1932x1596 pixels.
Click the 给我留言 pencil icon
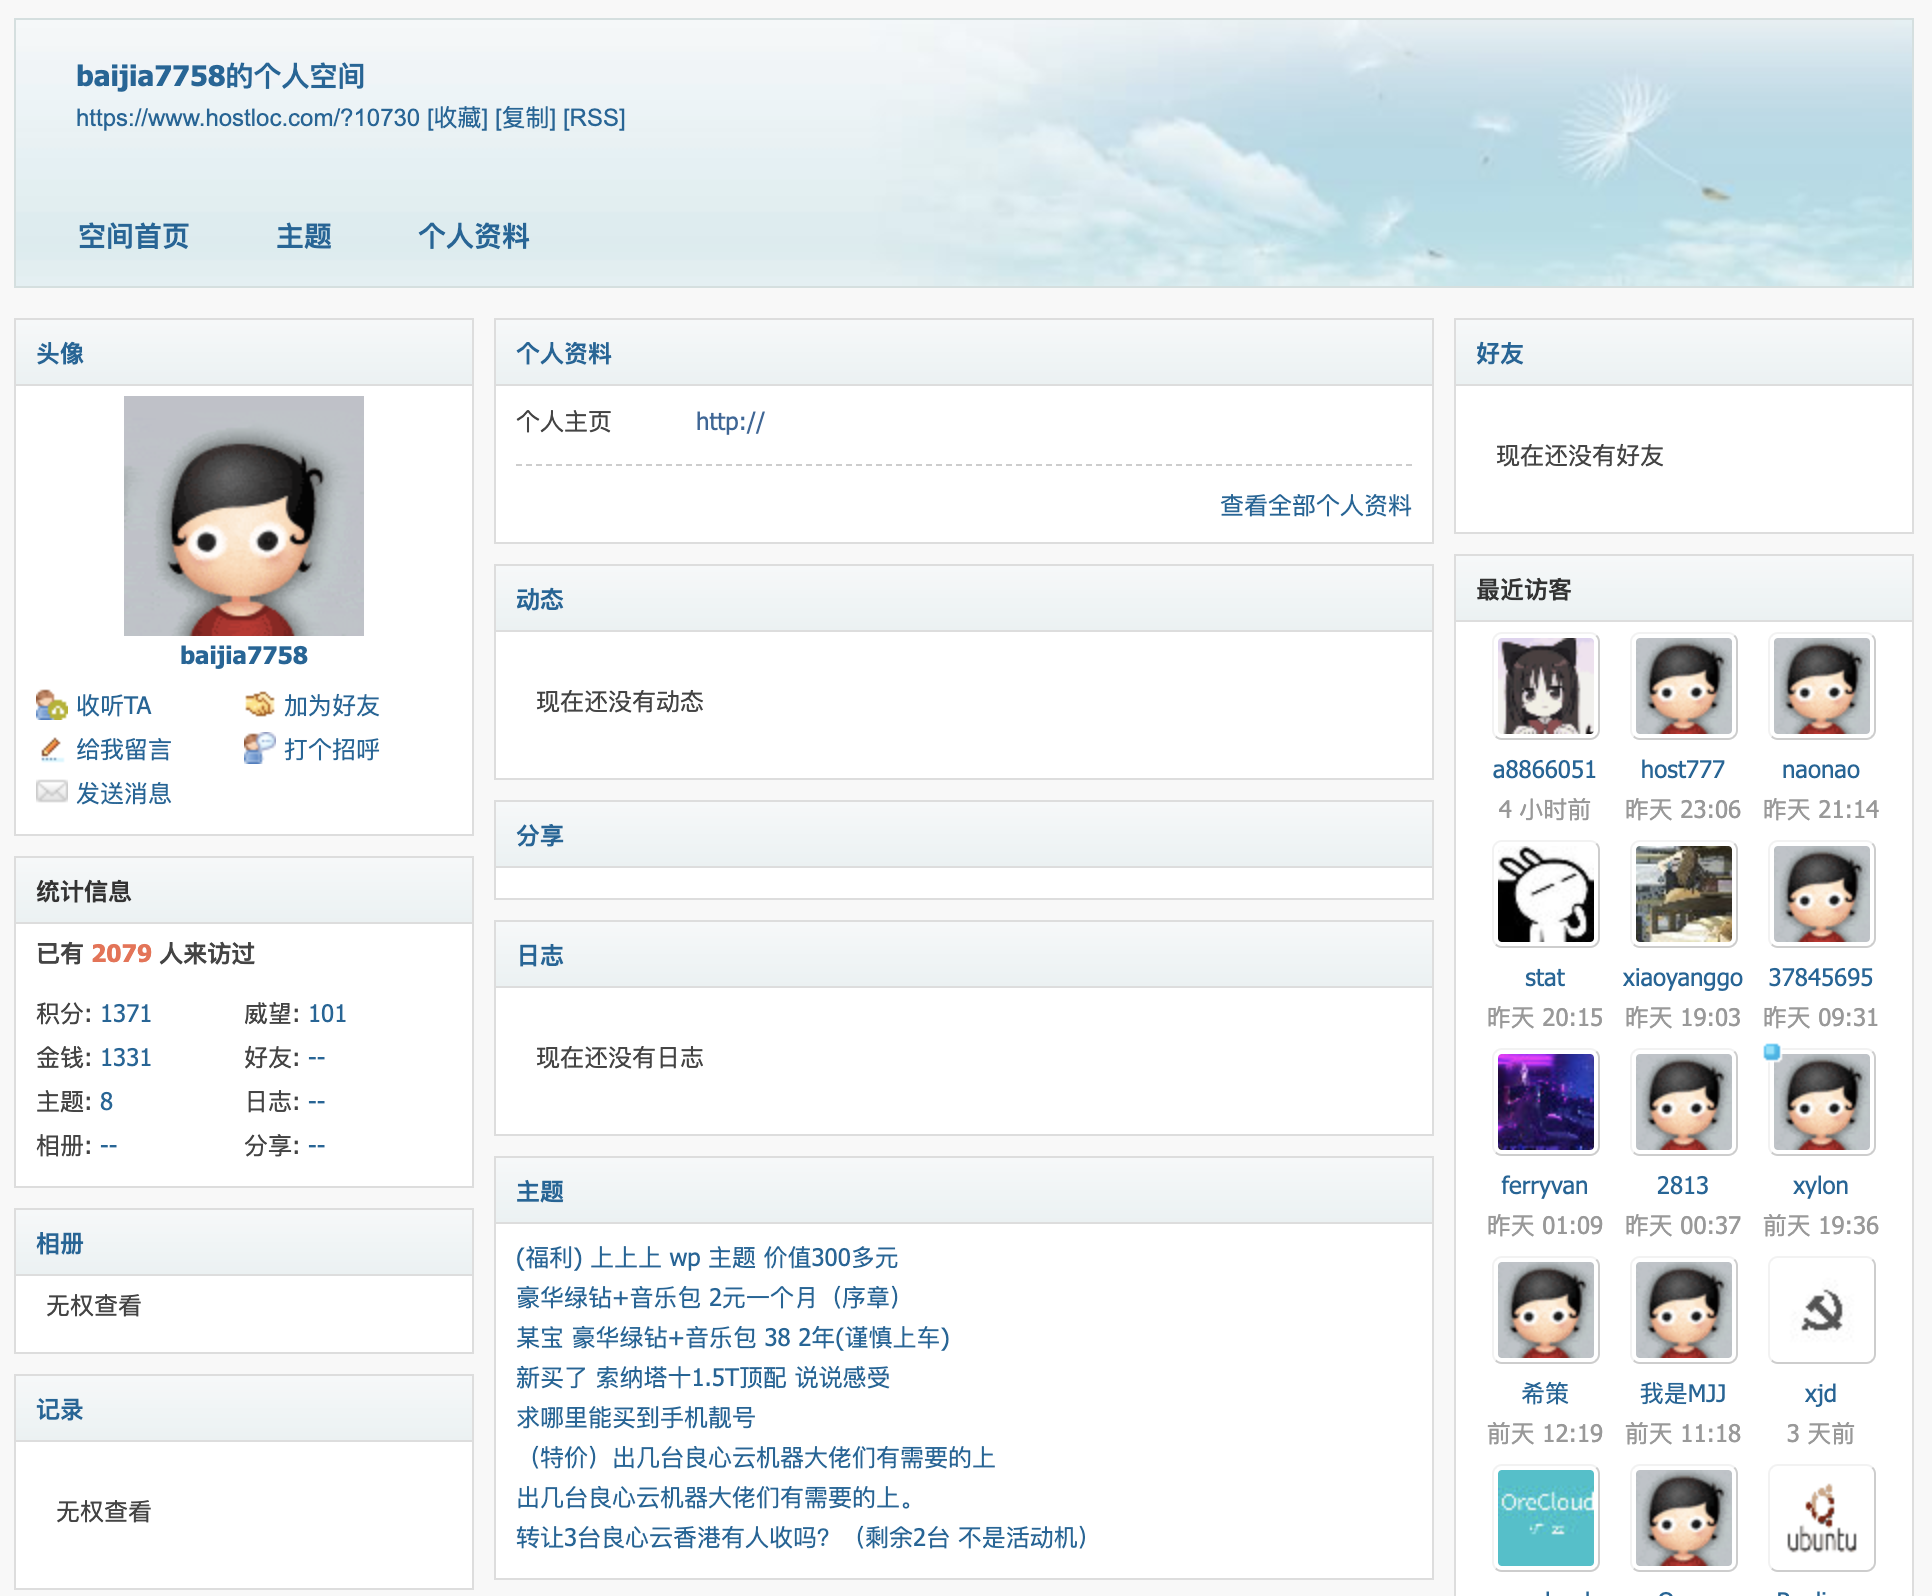51,749
